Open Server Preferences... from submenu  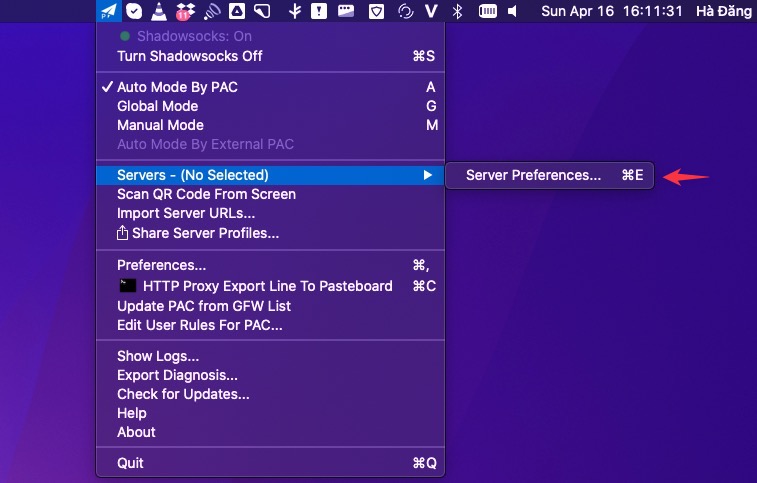click(x=549, y=175)
